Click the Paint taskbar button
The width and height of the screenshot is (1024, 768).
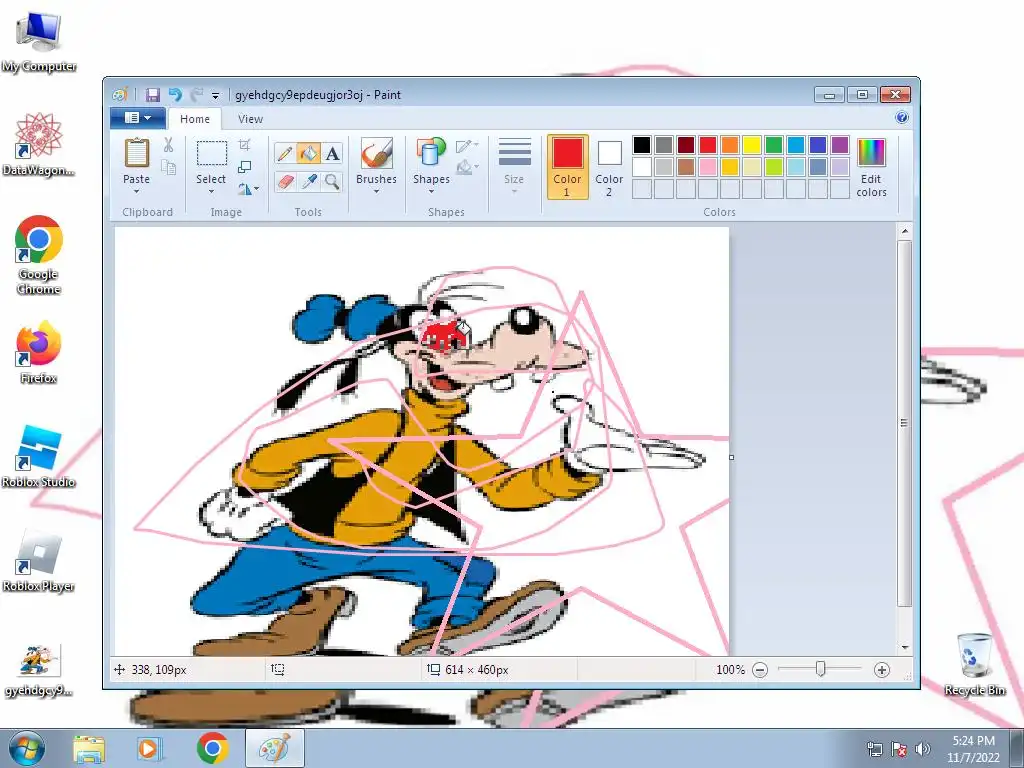(274, 749)
